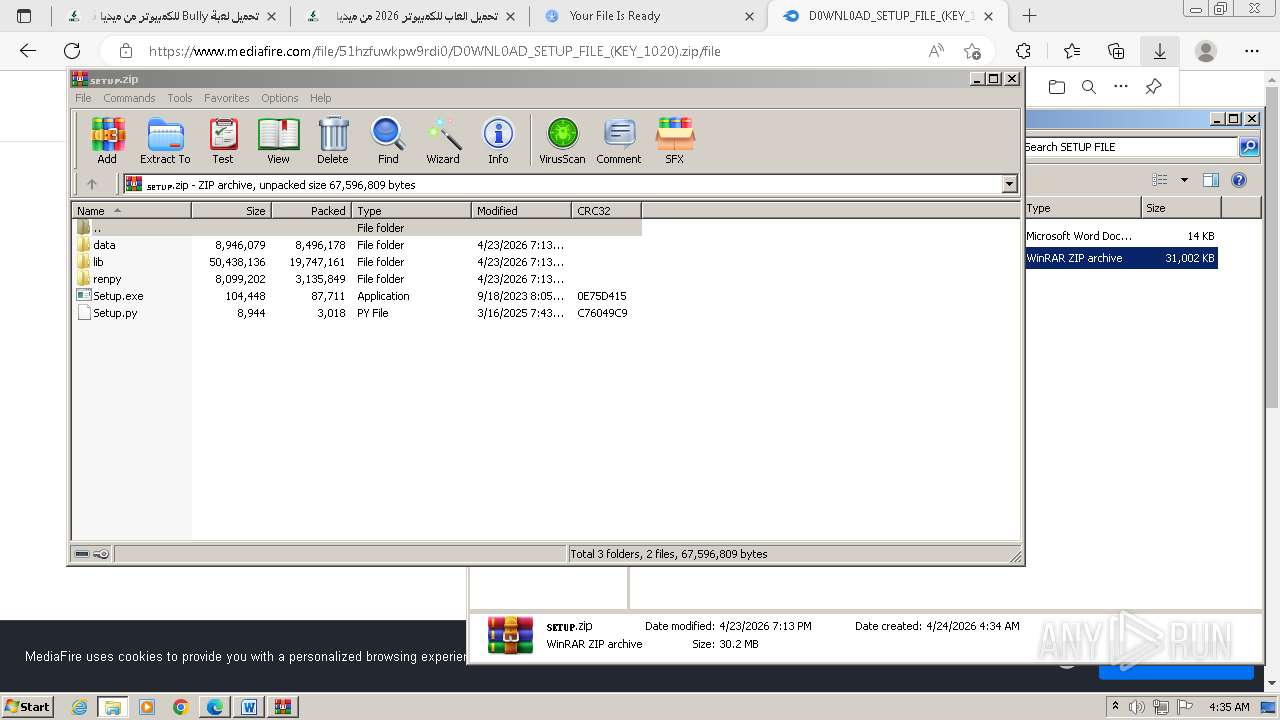Image resolution: width=1280 pixels, height=720 pixels.
Task: Click the key icon in WinRAR status bar
Action: 102,554
